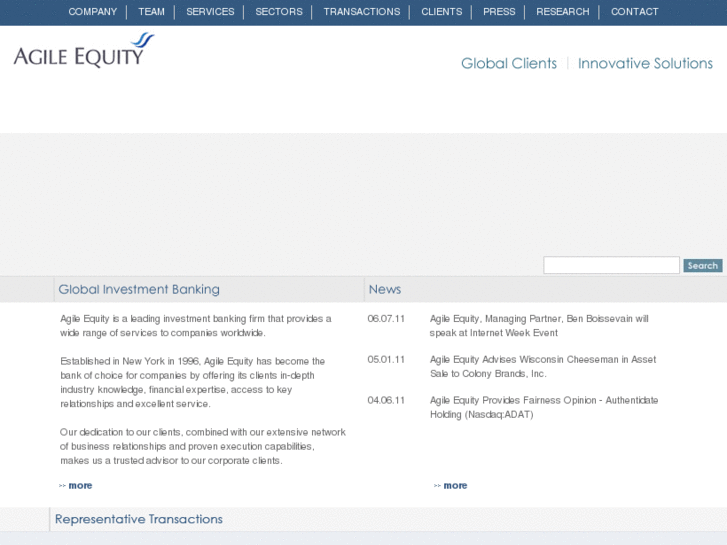Open the PRESS section
This screenshot has width=727, height=545.
pos(499,12)
